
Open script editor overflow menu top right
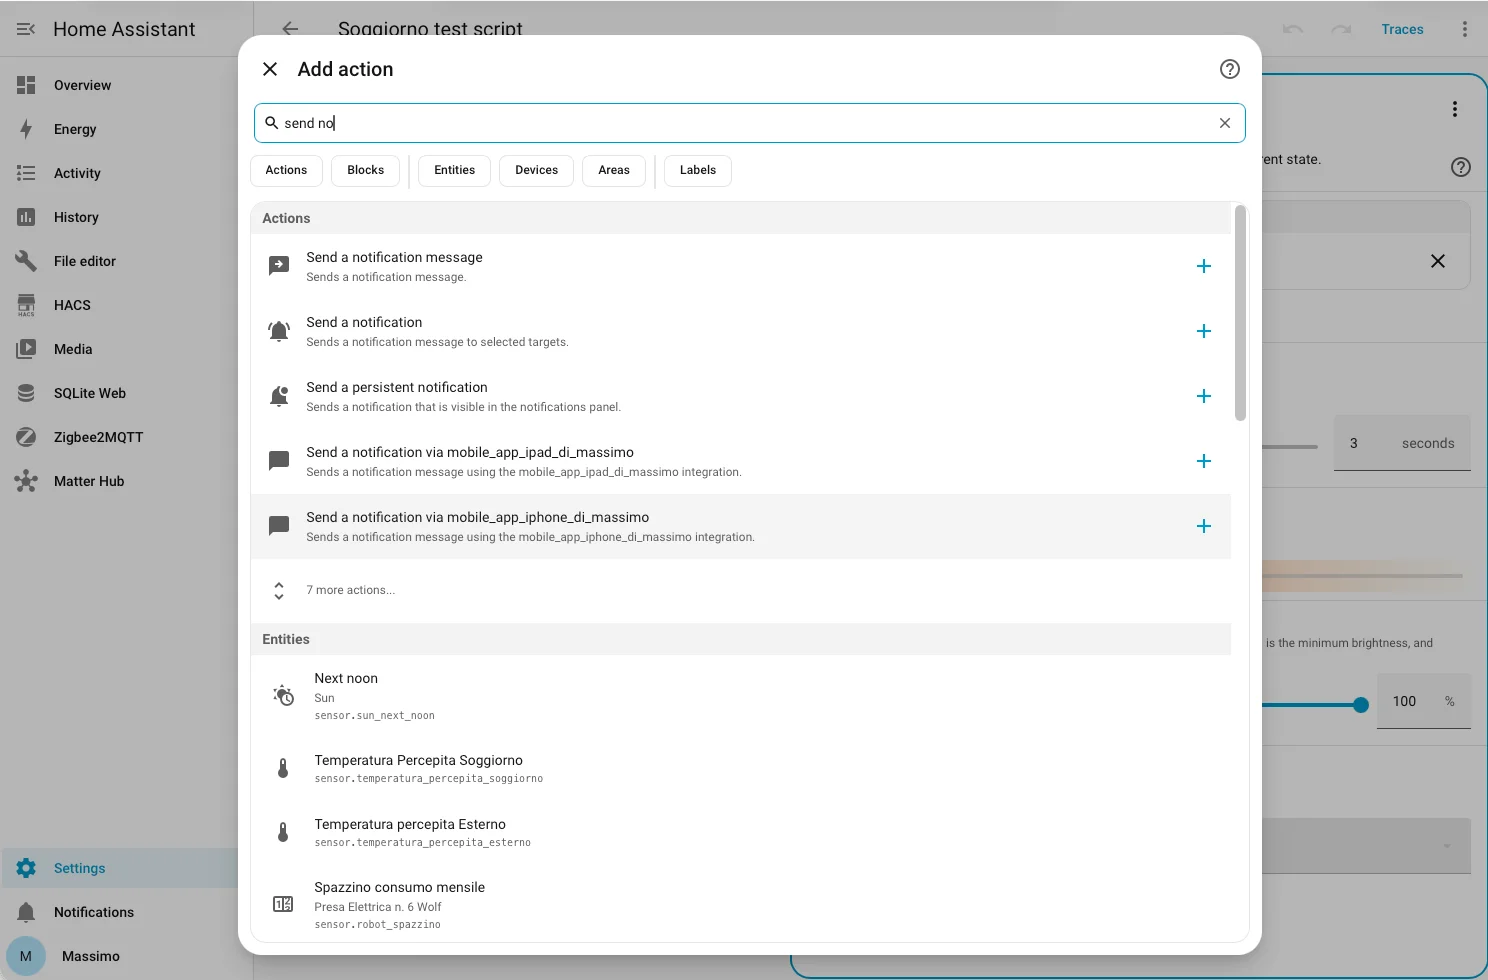pos(1465,29)
